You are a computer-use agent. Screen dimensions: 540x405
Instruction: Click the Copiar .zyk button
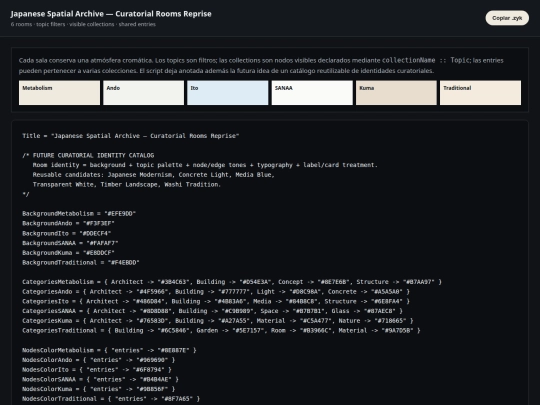coord(507,18)
